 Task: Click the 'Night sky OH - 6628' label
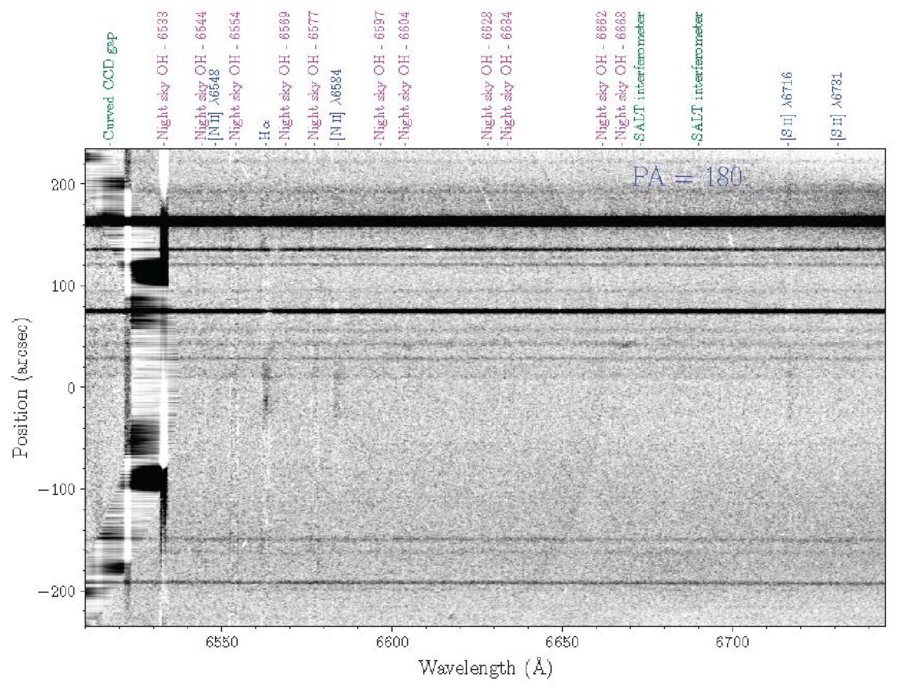(x=487, y=76)
